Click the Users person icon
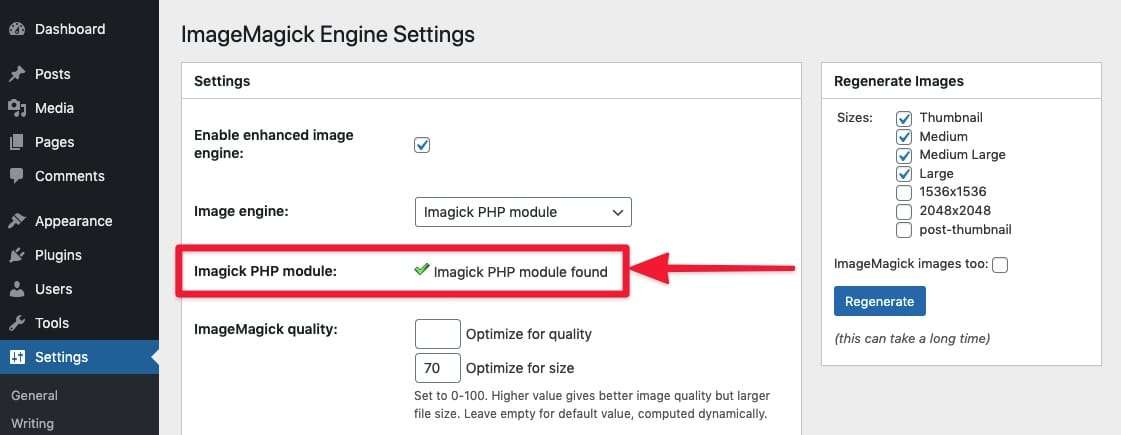Screen dimensions: 1121x435 point(17,289)
